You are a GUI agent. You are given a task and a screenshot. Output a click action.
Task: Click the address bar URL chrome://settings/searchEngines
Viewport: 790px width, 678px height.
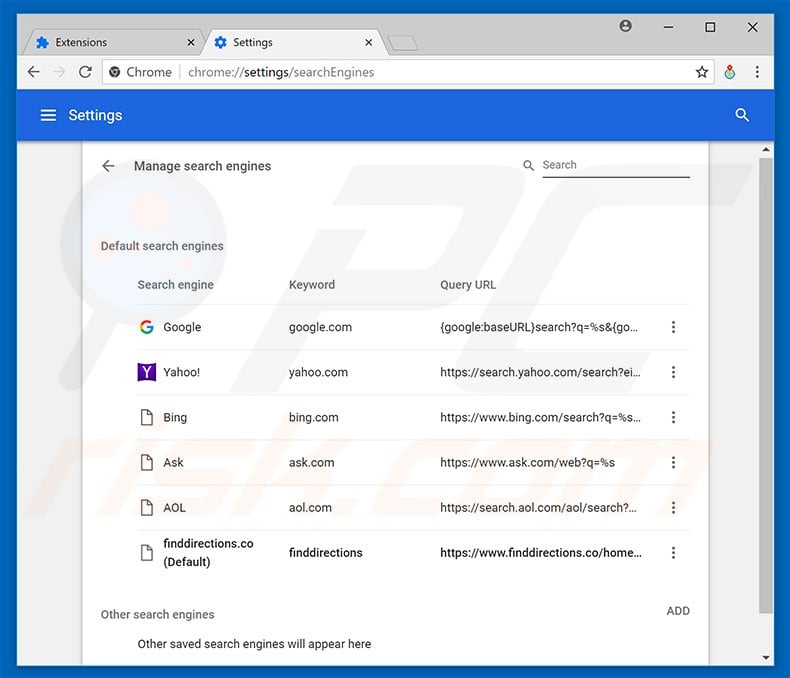[x=281, y=72]
